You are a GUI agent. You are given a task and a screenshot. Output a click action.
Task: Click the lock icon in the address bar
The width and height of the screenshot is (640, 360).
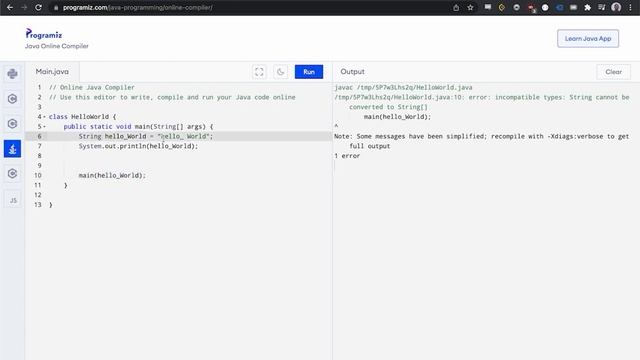click(56, 8)
